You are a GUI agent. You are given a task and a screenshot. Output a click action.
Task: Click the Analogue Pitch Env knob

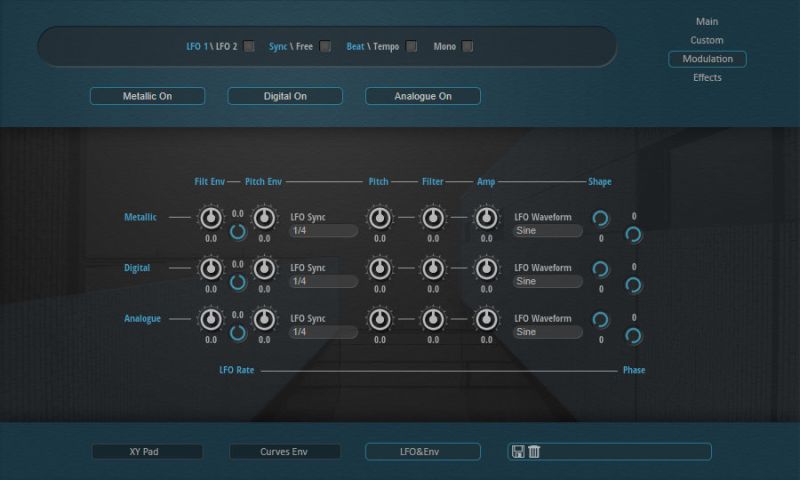[264, 319]
